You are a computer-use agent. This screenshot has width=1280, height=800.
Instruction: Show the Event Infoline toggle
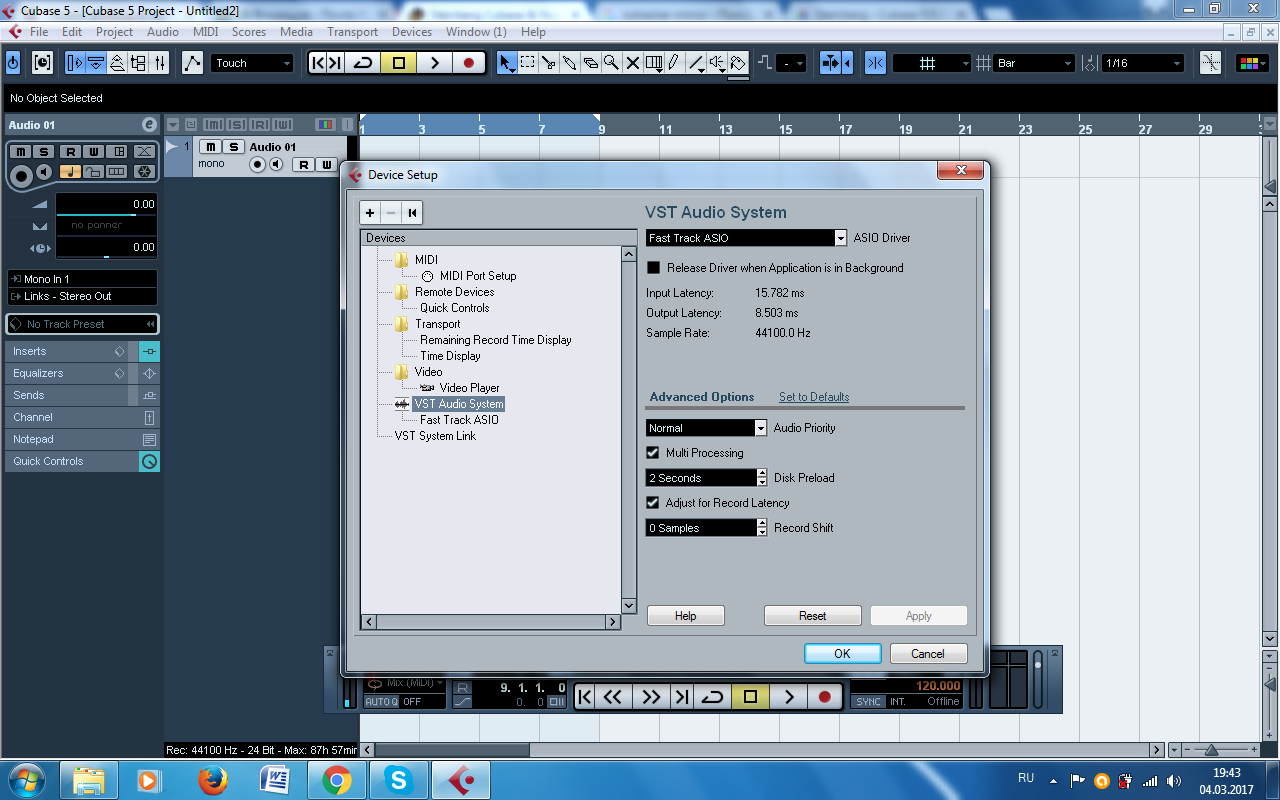point(96,63)
